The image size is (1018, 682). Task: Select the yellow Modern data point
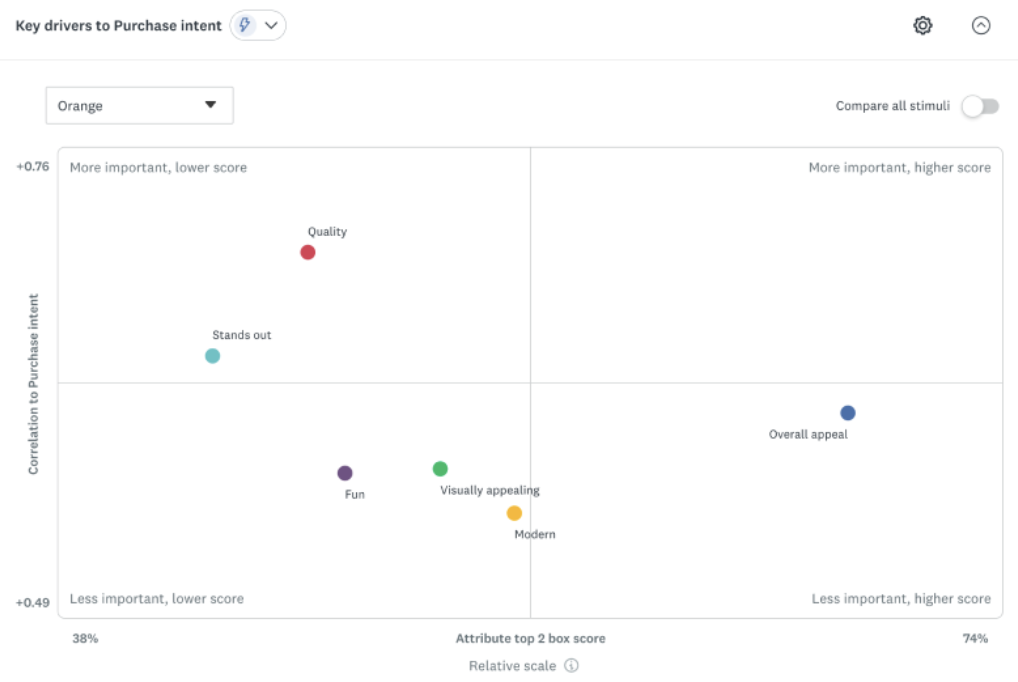click(x=514, y=513)
